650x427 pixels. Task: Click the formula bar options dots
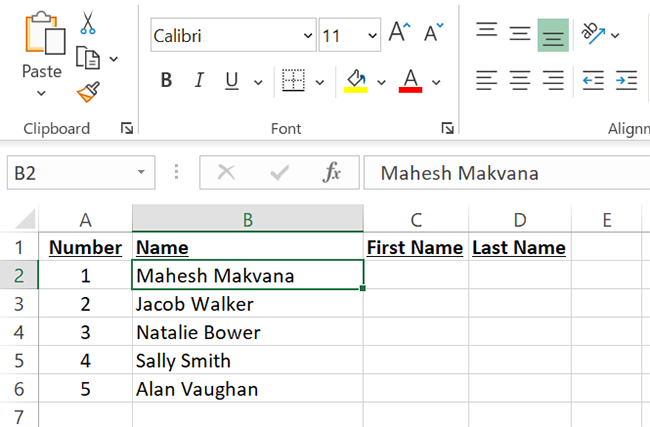tap(177, 172)
